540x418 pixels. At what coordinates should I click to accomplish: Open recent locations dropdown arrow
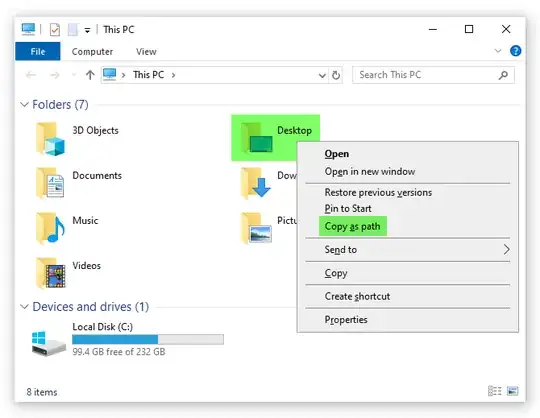click(73, 75)
